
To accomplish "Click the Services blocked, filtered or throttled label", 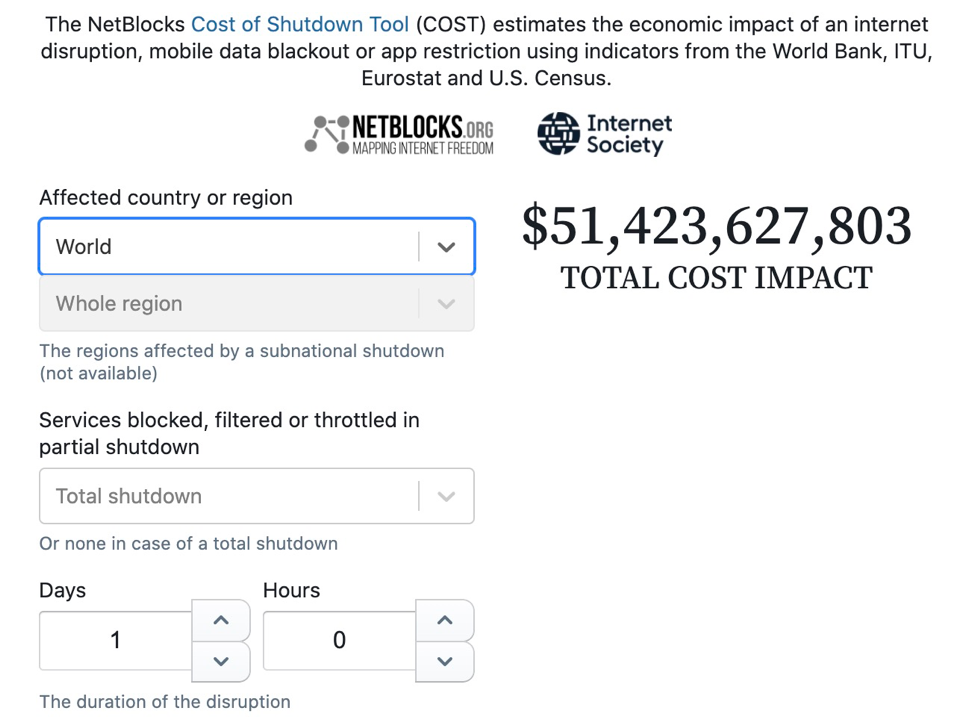I will click(x=229, y=434).
